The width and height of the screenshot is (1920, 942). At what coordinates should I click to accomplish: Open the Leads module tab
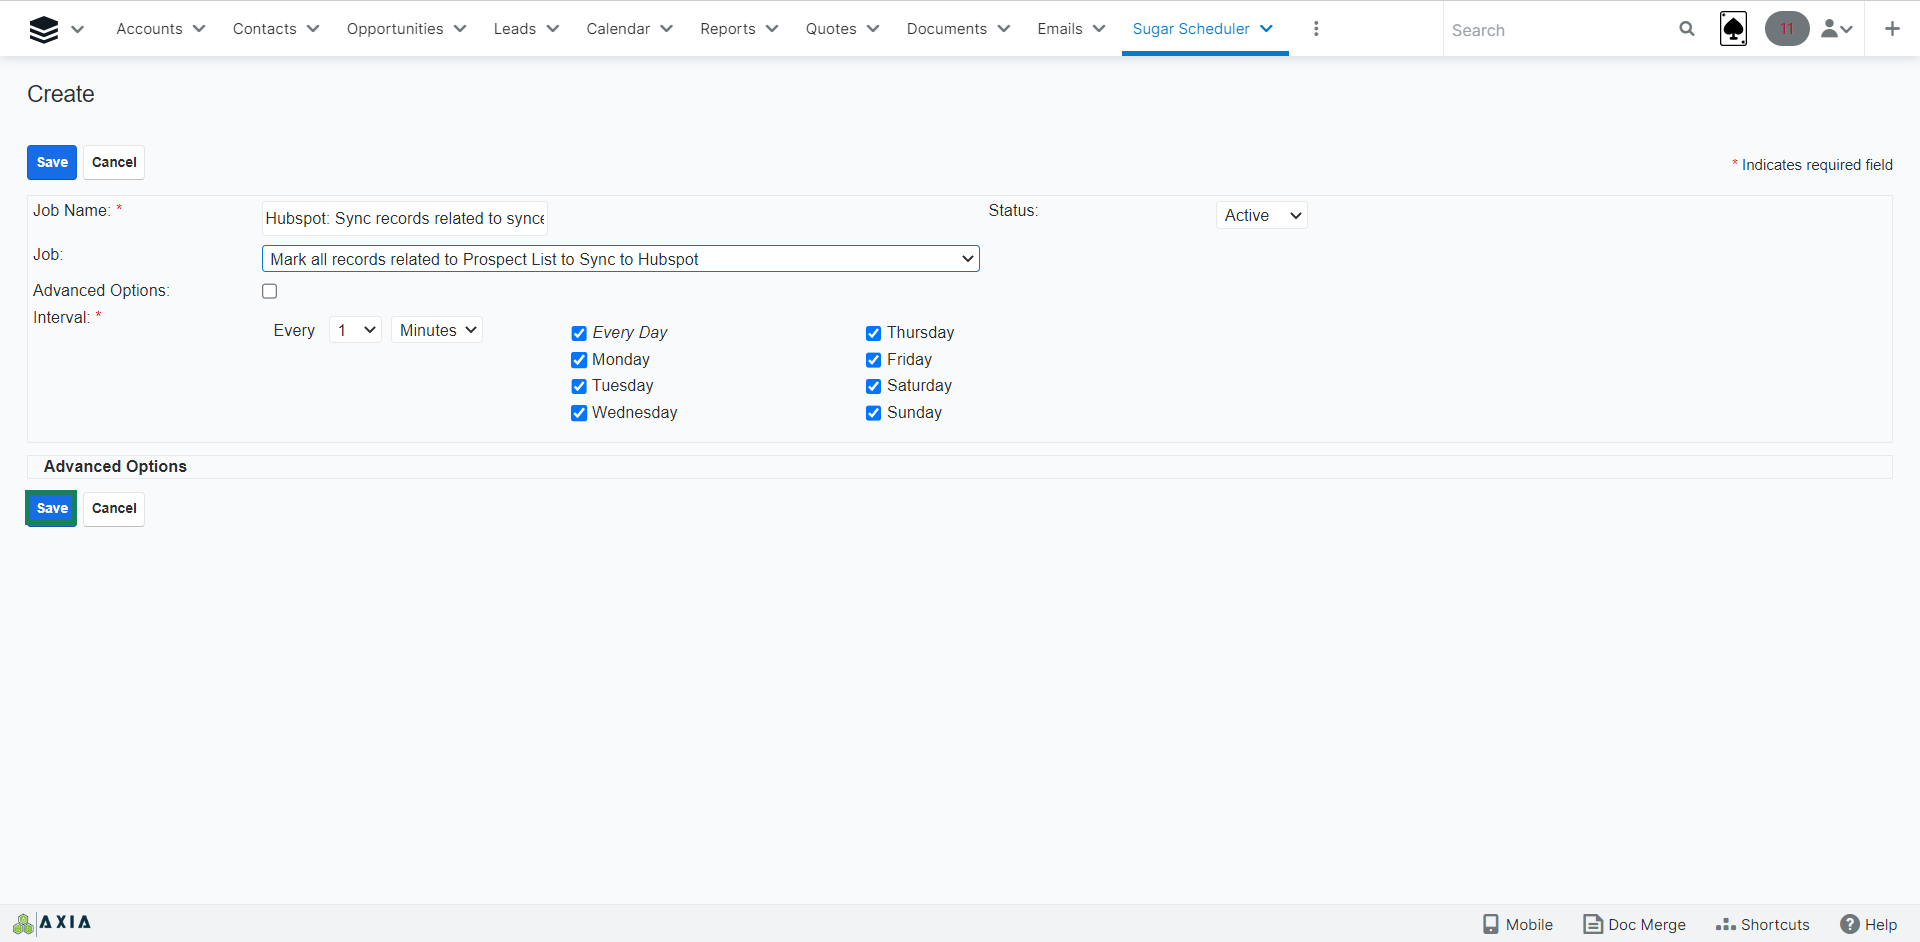click(x=514, y=29)
